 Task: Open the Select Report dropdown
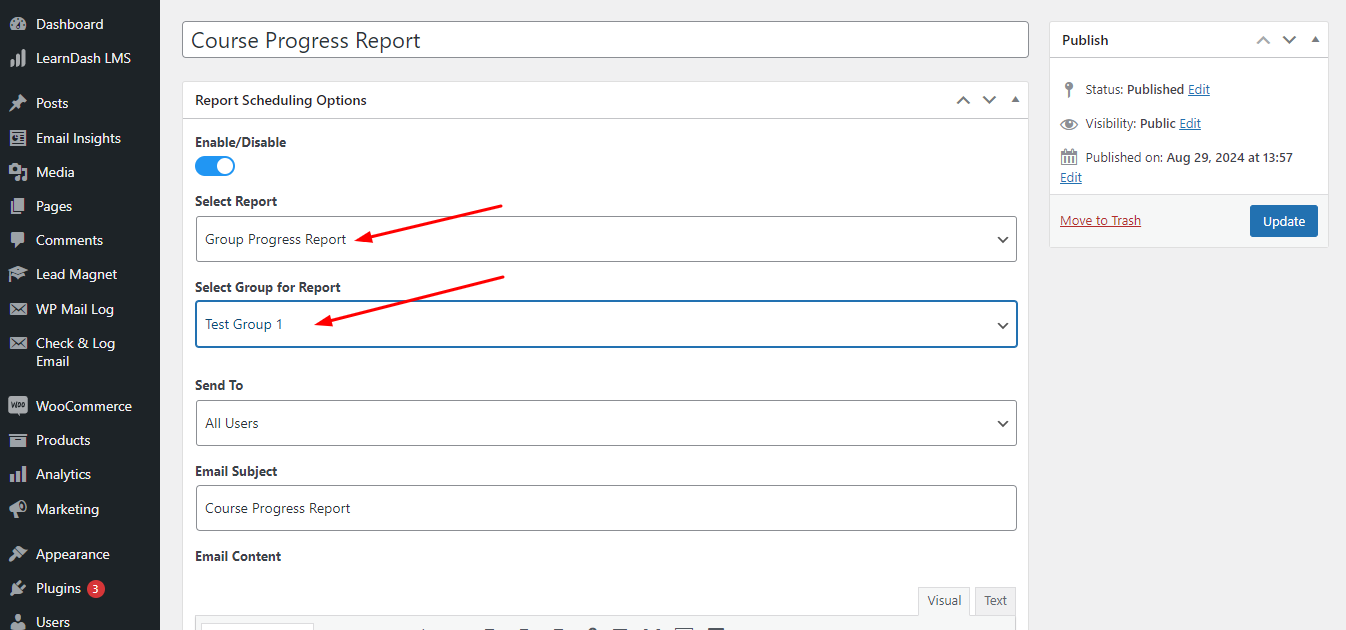click(605, 239)
